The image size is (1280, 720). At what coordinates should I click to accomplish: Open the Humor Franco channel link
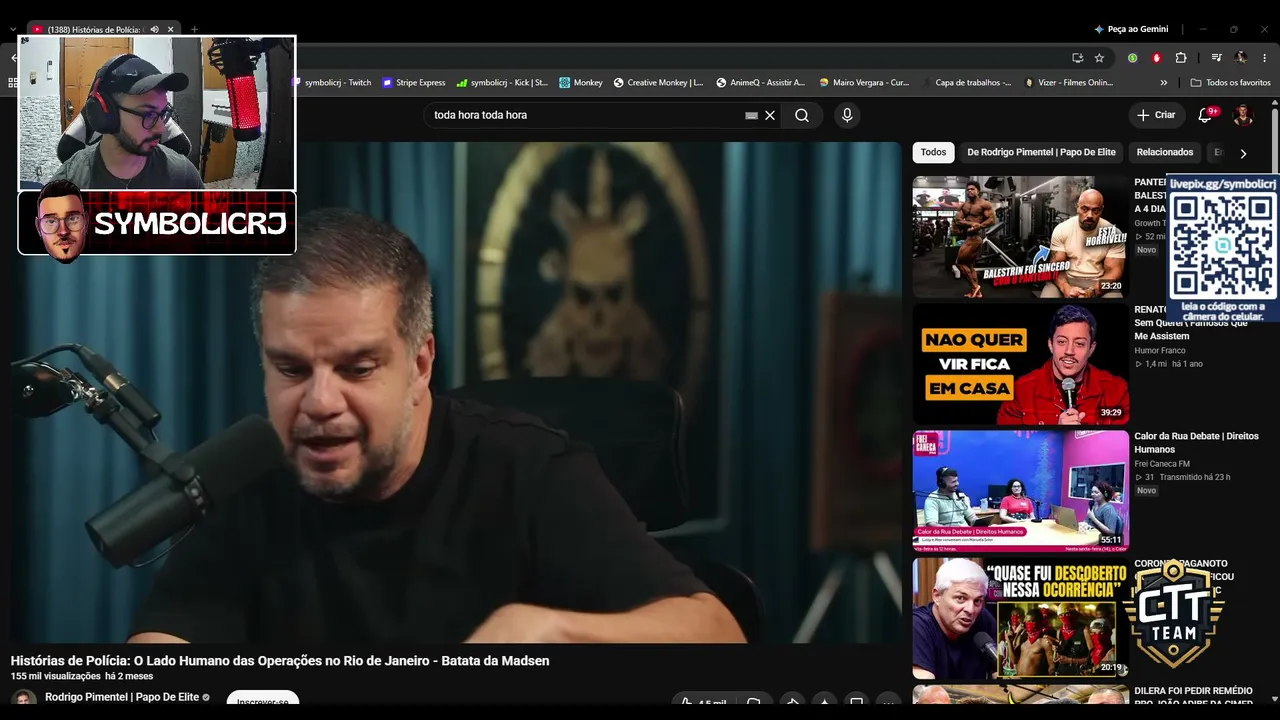(1160, 351)
